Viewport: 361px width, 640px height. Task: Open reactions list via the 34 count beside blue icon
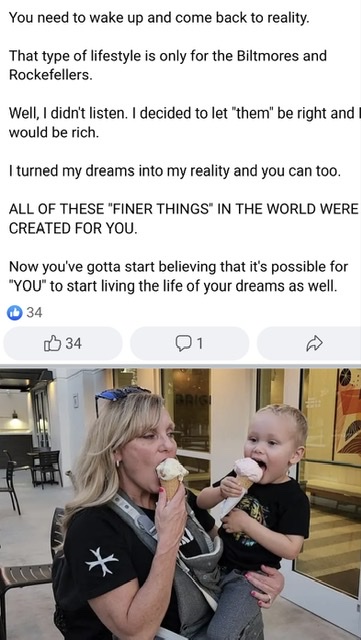34,313
